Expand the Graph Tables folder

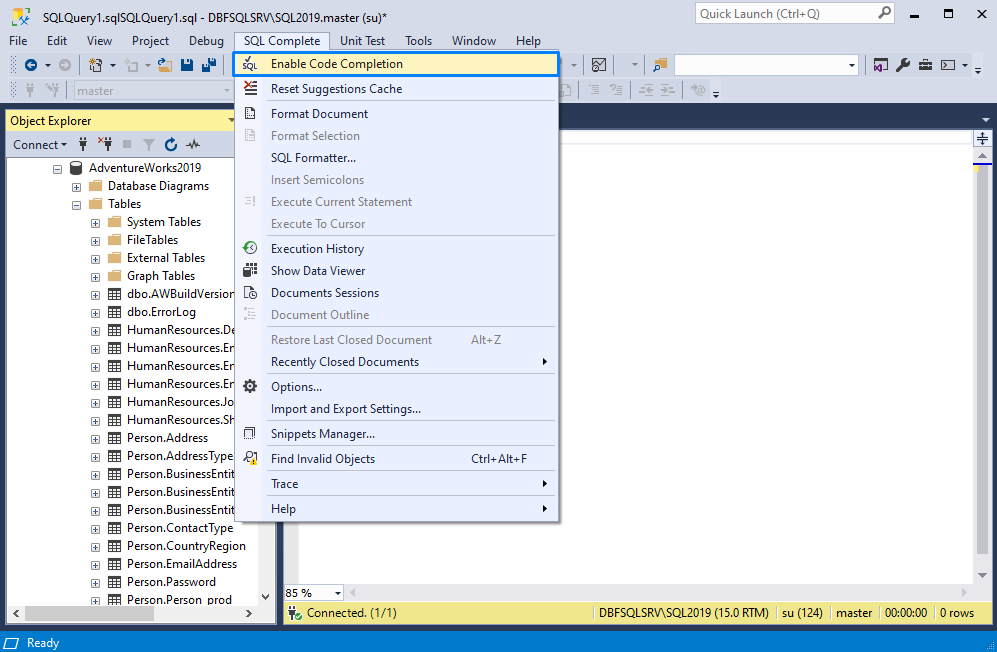[95, 277]
